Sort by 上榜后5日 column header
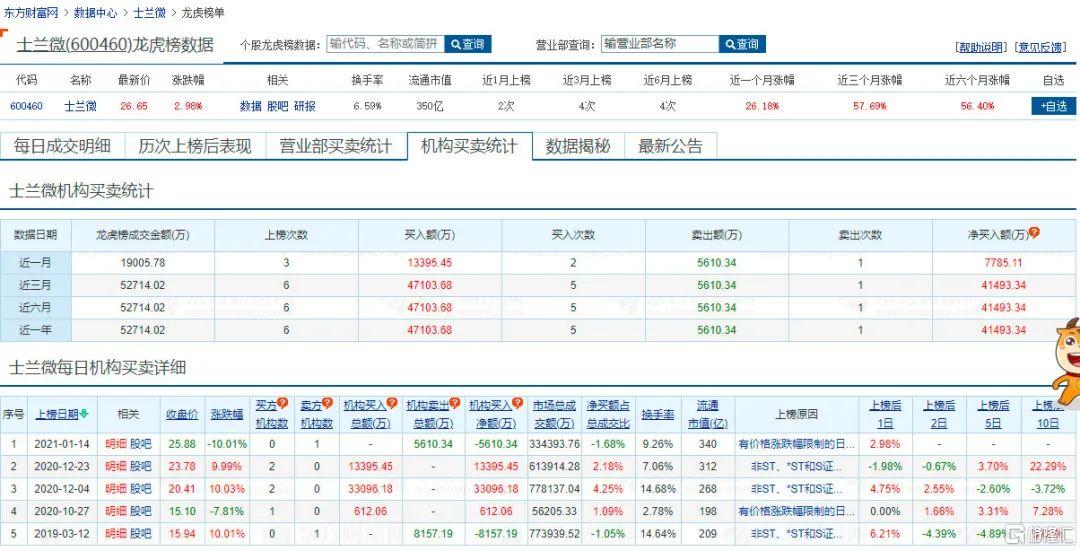The width and height of the screenshot is (1080, 551). [x=993, y=414]
